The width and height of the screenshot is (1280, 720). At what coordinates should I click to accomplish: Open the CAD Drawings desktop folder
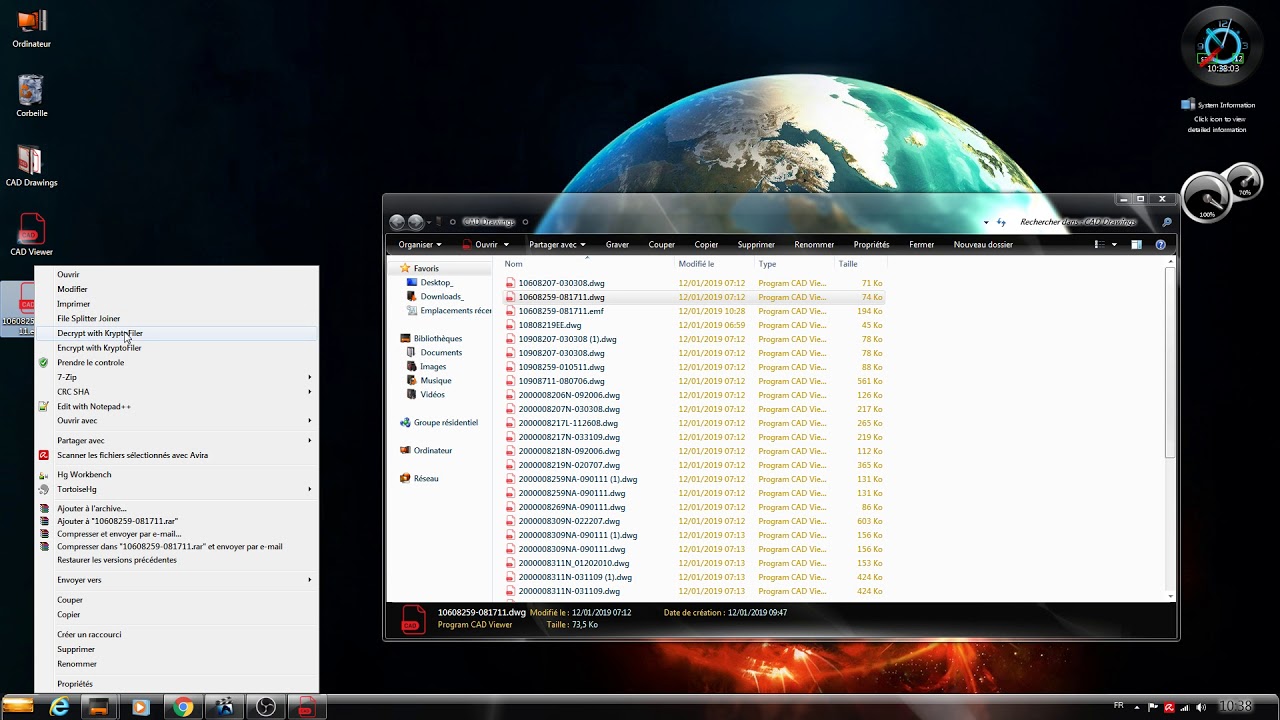[31, 166]
